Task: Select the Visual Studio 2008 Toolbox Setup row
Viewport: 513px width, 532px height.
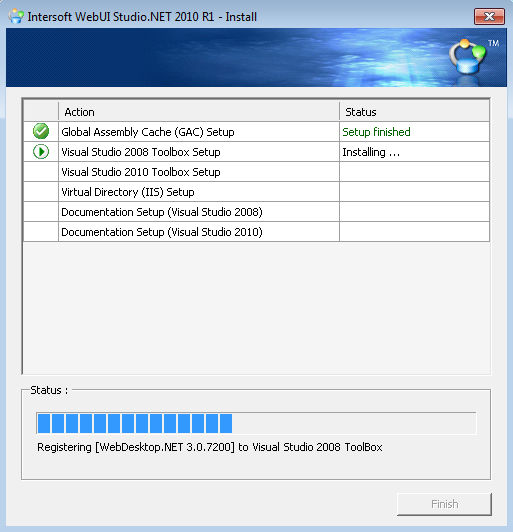Action: pos(256,152)
